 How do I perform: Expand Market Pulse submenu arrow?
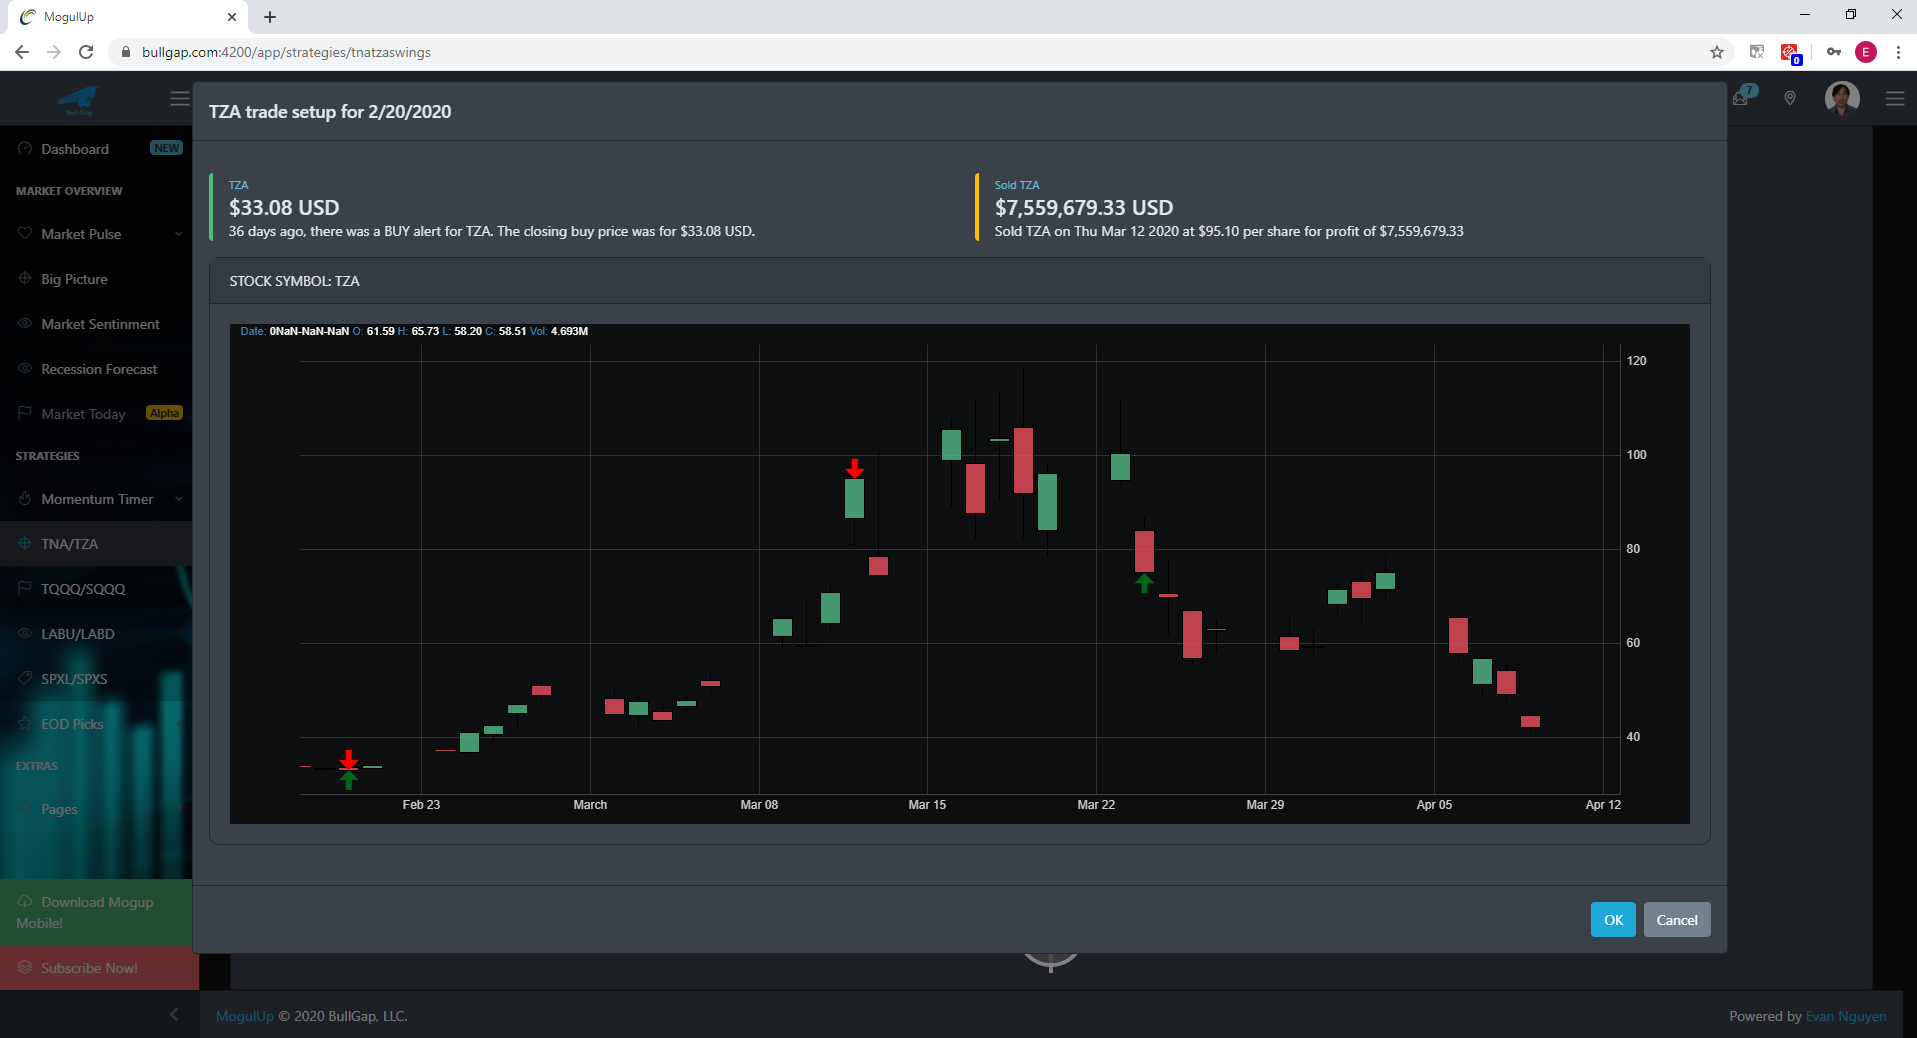(178, 234)
